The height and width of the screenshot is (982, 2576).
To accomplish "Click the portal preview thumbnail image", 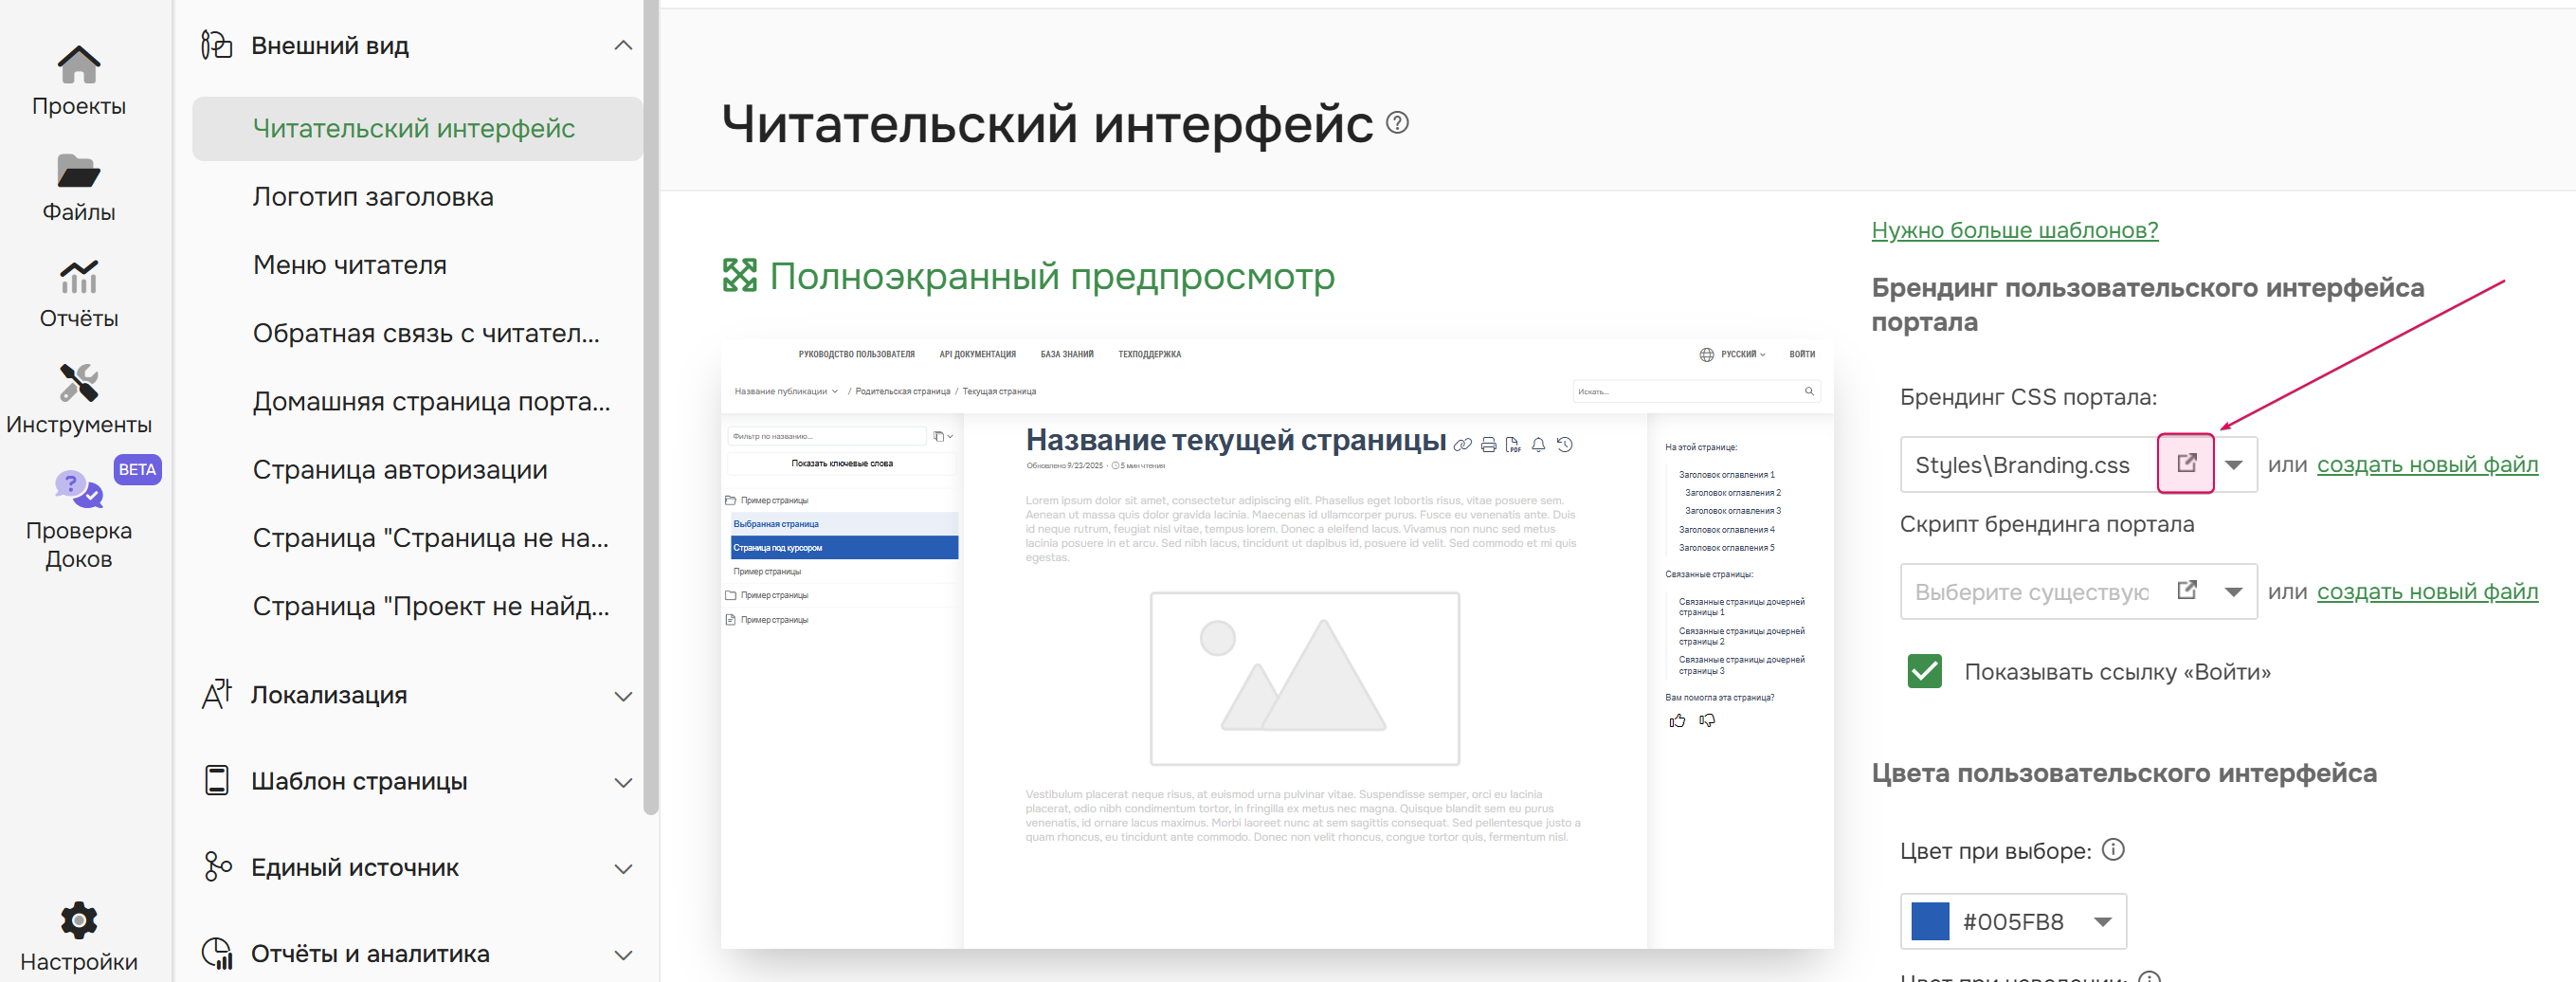I will click(x=1277, y=643).
